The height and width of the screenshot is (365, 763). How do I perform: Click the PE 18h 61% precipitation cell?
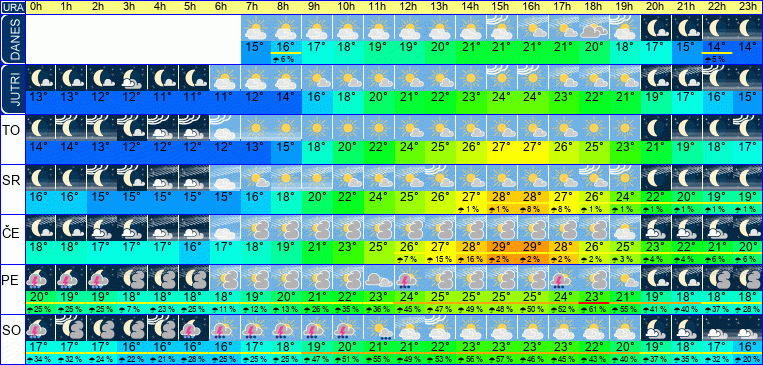click(x=594, y=309)
